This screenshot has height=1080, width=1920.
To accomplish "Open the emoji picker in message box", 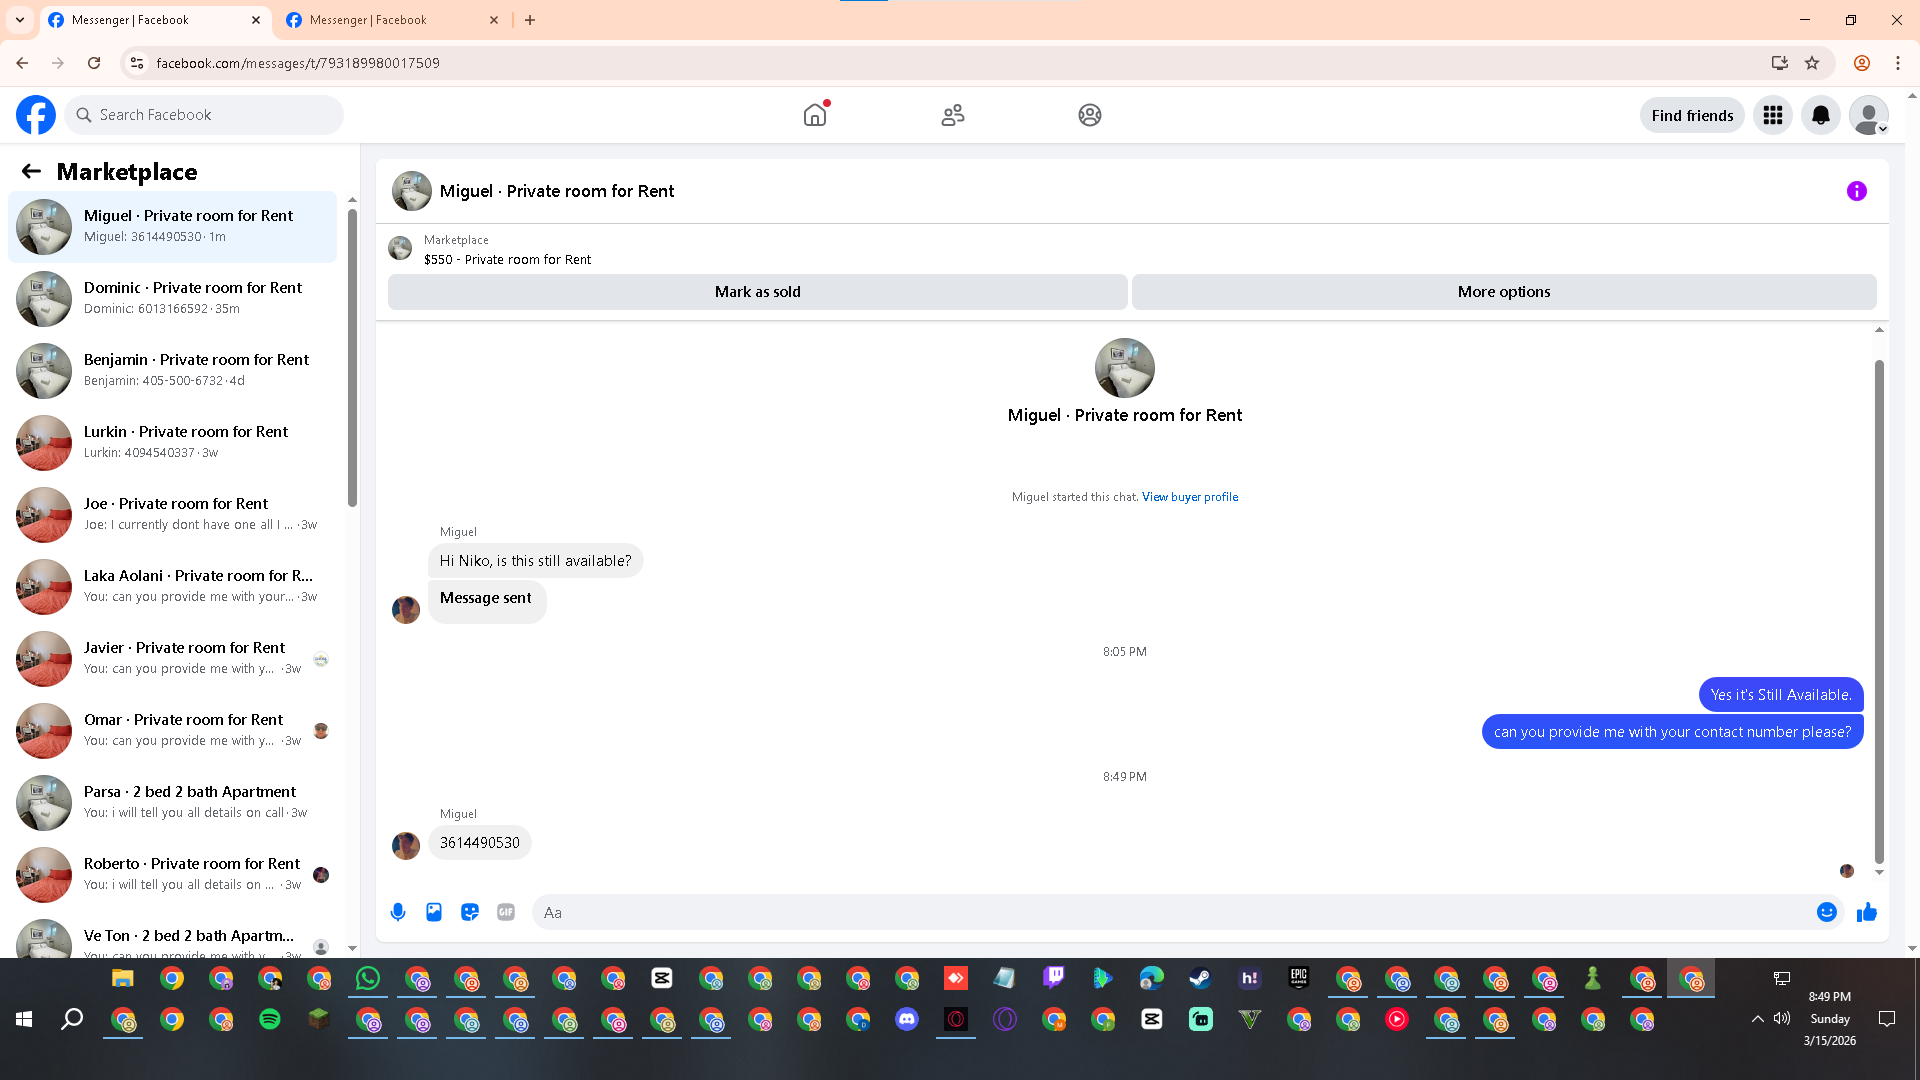I will pyautogui.click(x=1827, y=912).
